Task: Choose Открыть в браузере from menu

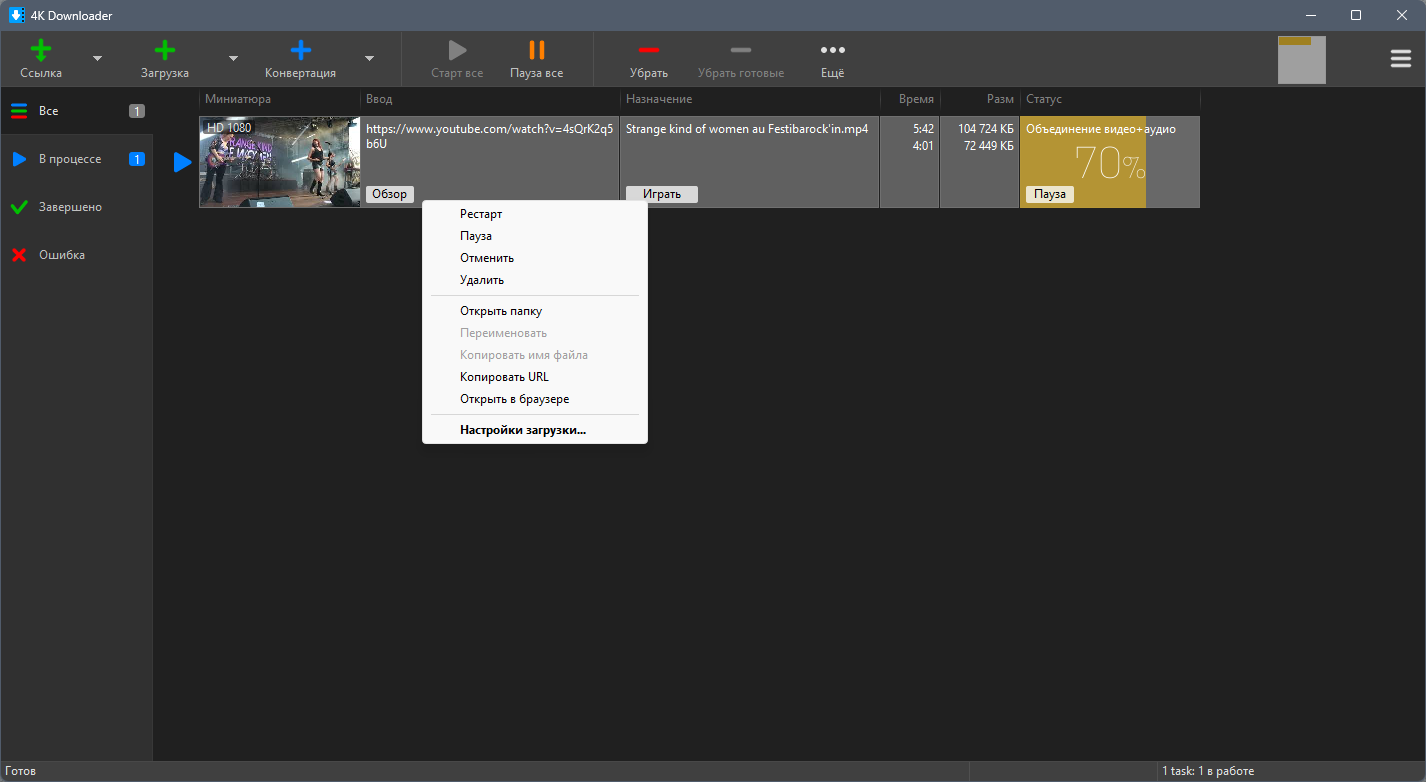Action: click(x=535, y=399)
